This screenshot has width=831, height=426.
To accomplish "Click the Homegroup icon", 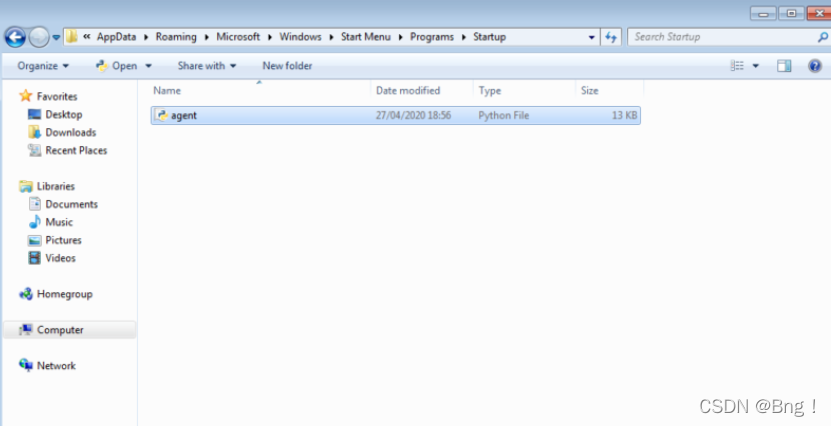I will [25, 294].
